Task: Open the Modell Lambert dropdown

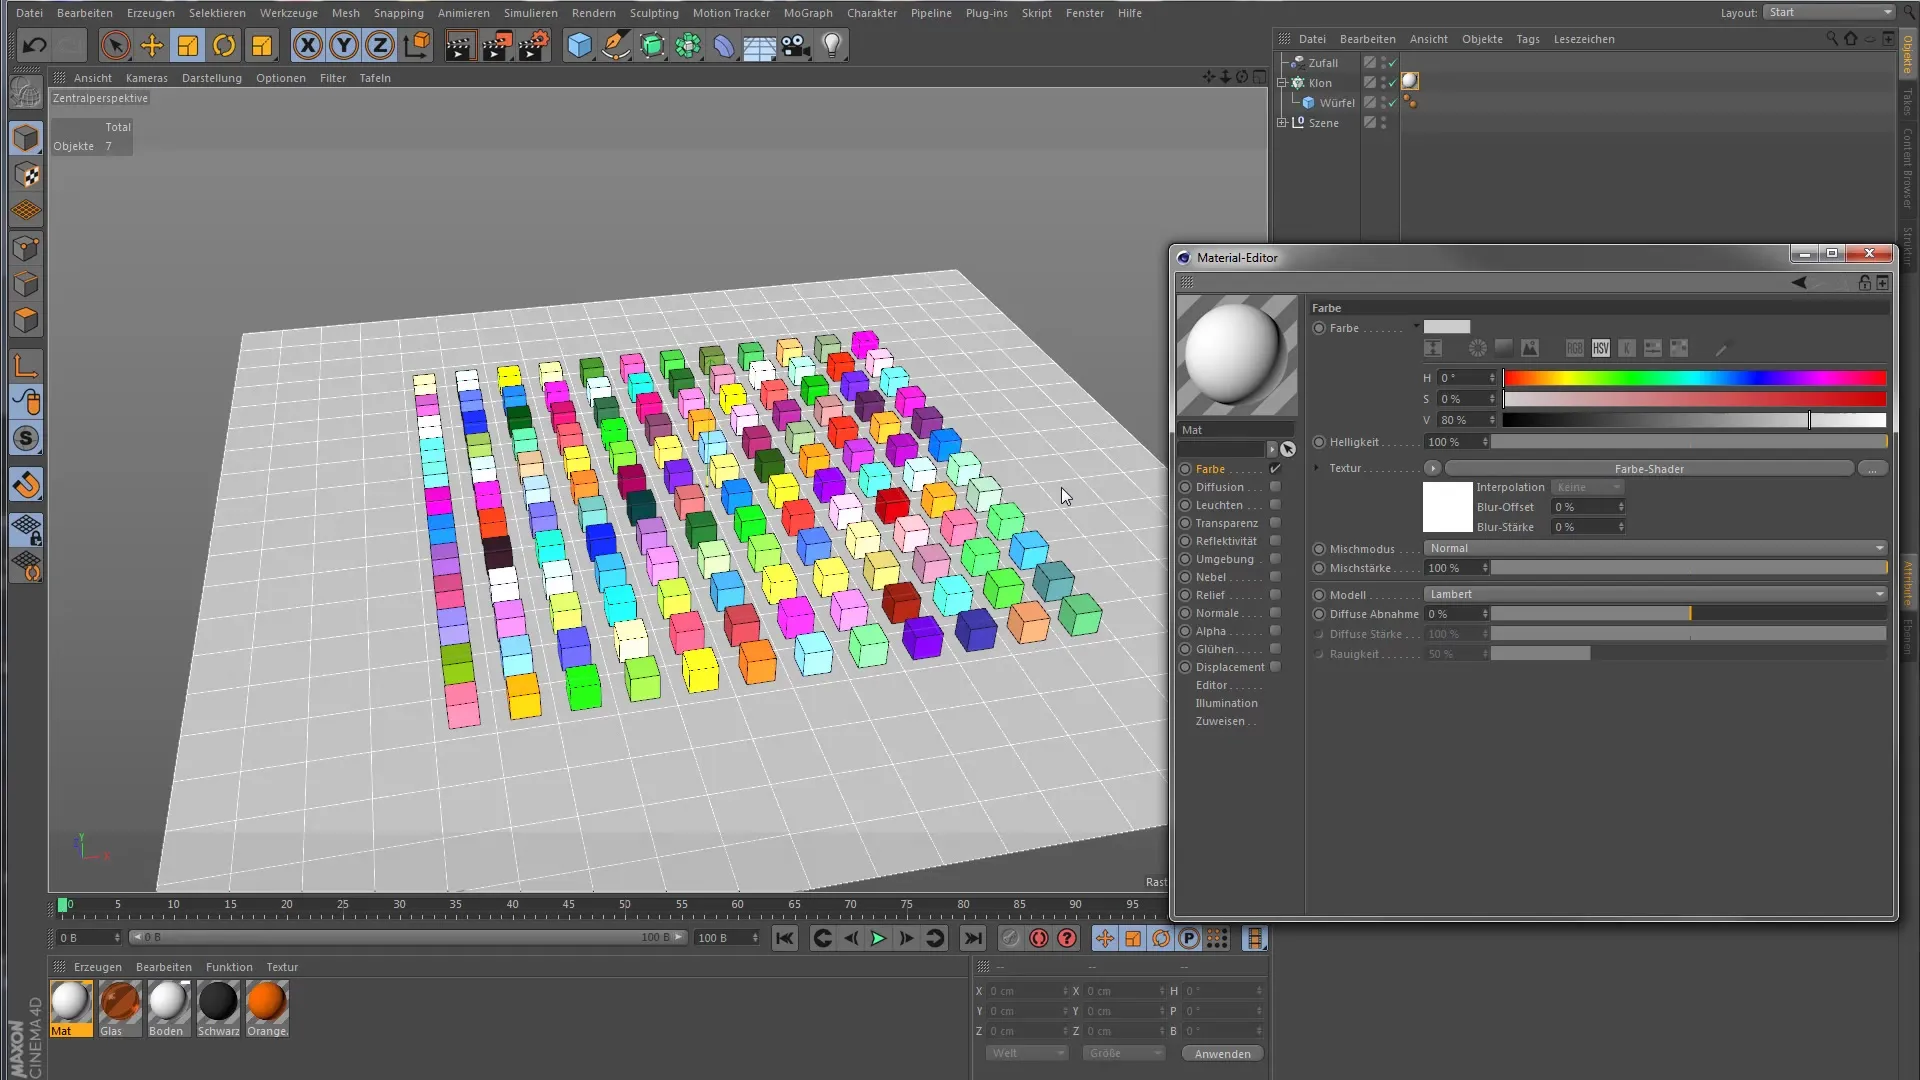Action: coord(1655,594)
